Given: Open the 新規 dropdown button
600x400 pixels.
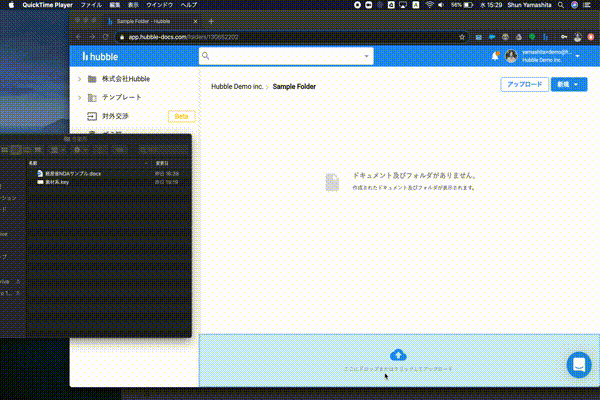Looking at the screenshot, I should click(569, 84).
